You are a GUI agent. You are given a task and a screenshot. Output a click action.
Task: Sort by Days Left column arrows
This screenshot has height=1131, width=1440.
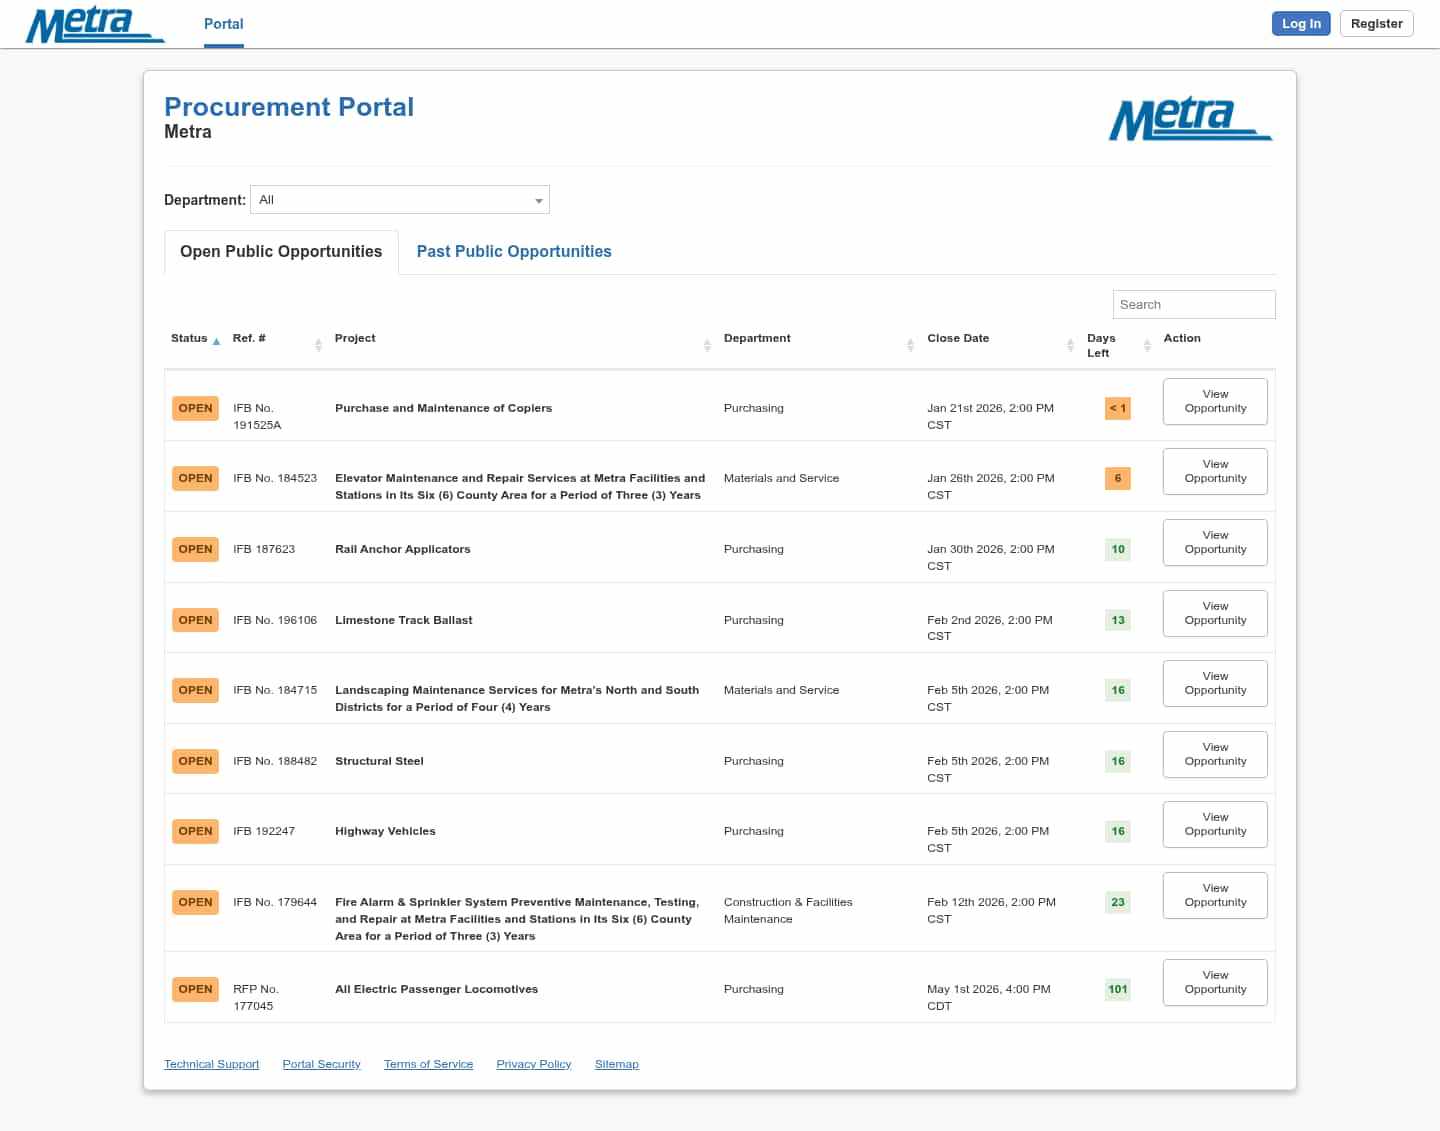1147,345
